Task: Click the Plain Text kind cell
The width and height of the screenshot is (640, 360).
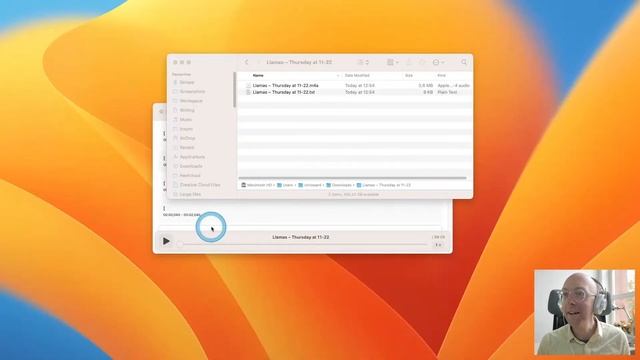Action: click(447, 93)
